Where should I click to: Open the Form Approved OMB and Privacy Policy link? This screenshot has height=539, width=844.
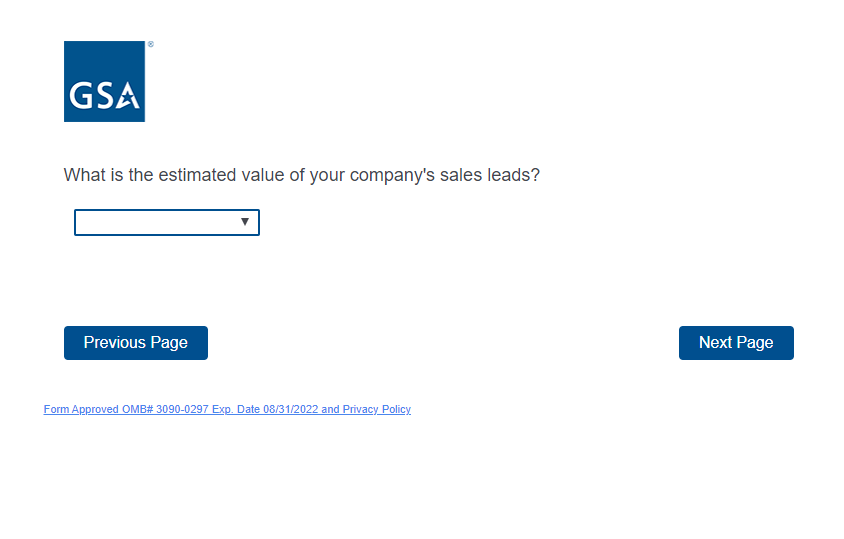(x=227, y=409)
